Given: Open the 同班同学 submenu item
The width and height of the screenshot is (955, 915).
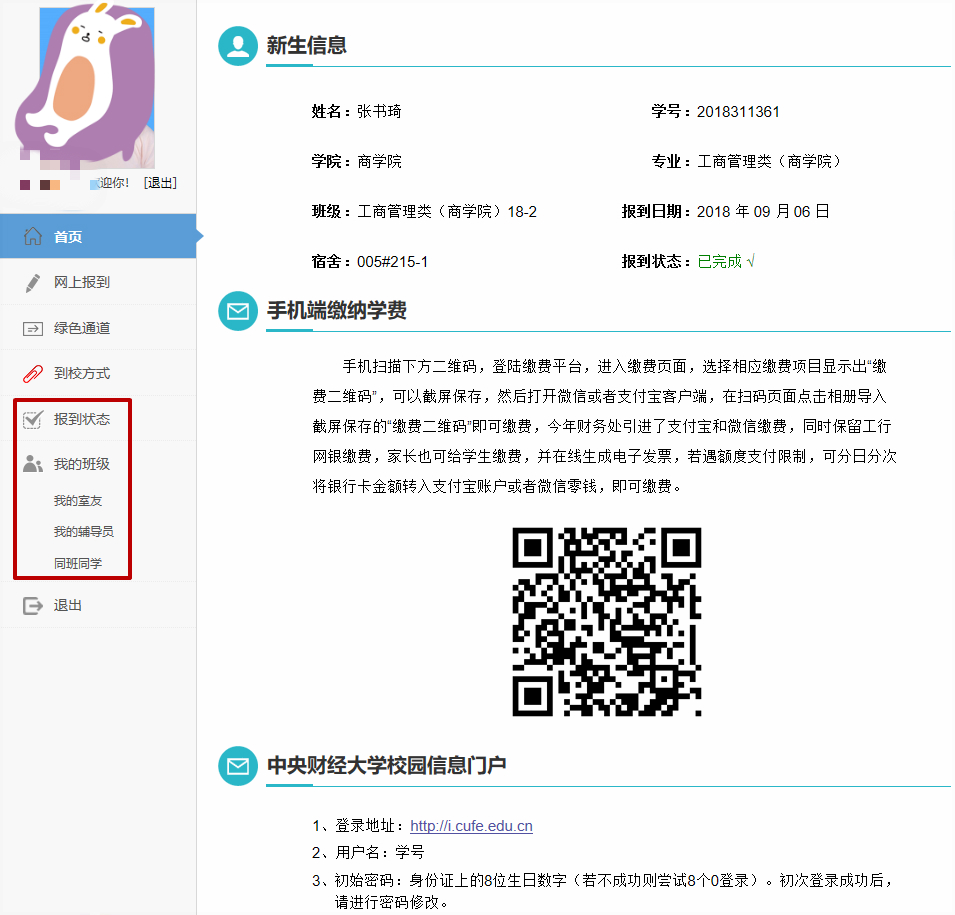Looking at the screenshot, I should click(x=78, y=563).
